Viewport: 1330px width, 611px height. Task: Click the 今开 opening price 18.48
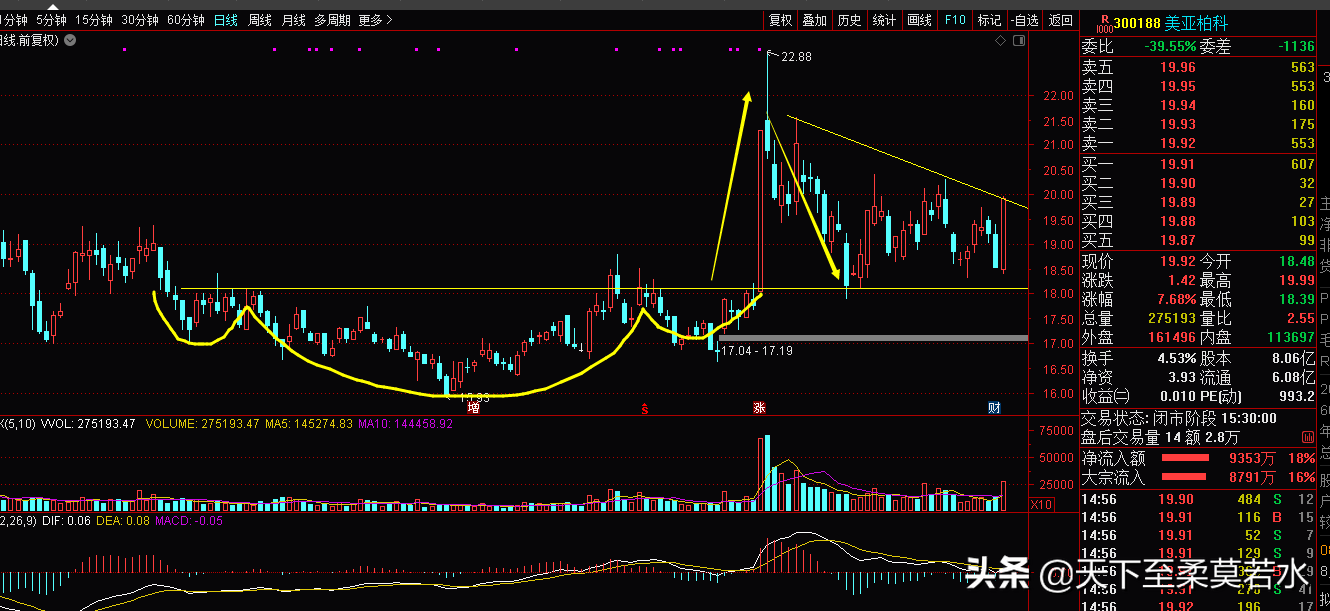click(x=1296, y=262)
